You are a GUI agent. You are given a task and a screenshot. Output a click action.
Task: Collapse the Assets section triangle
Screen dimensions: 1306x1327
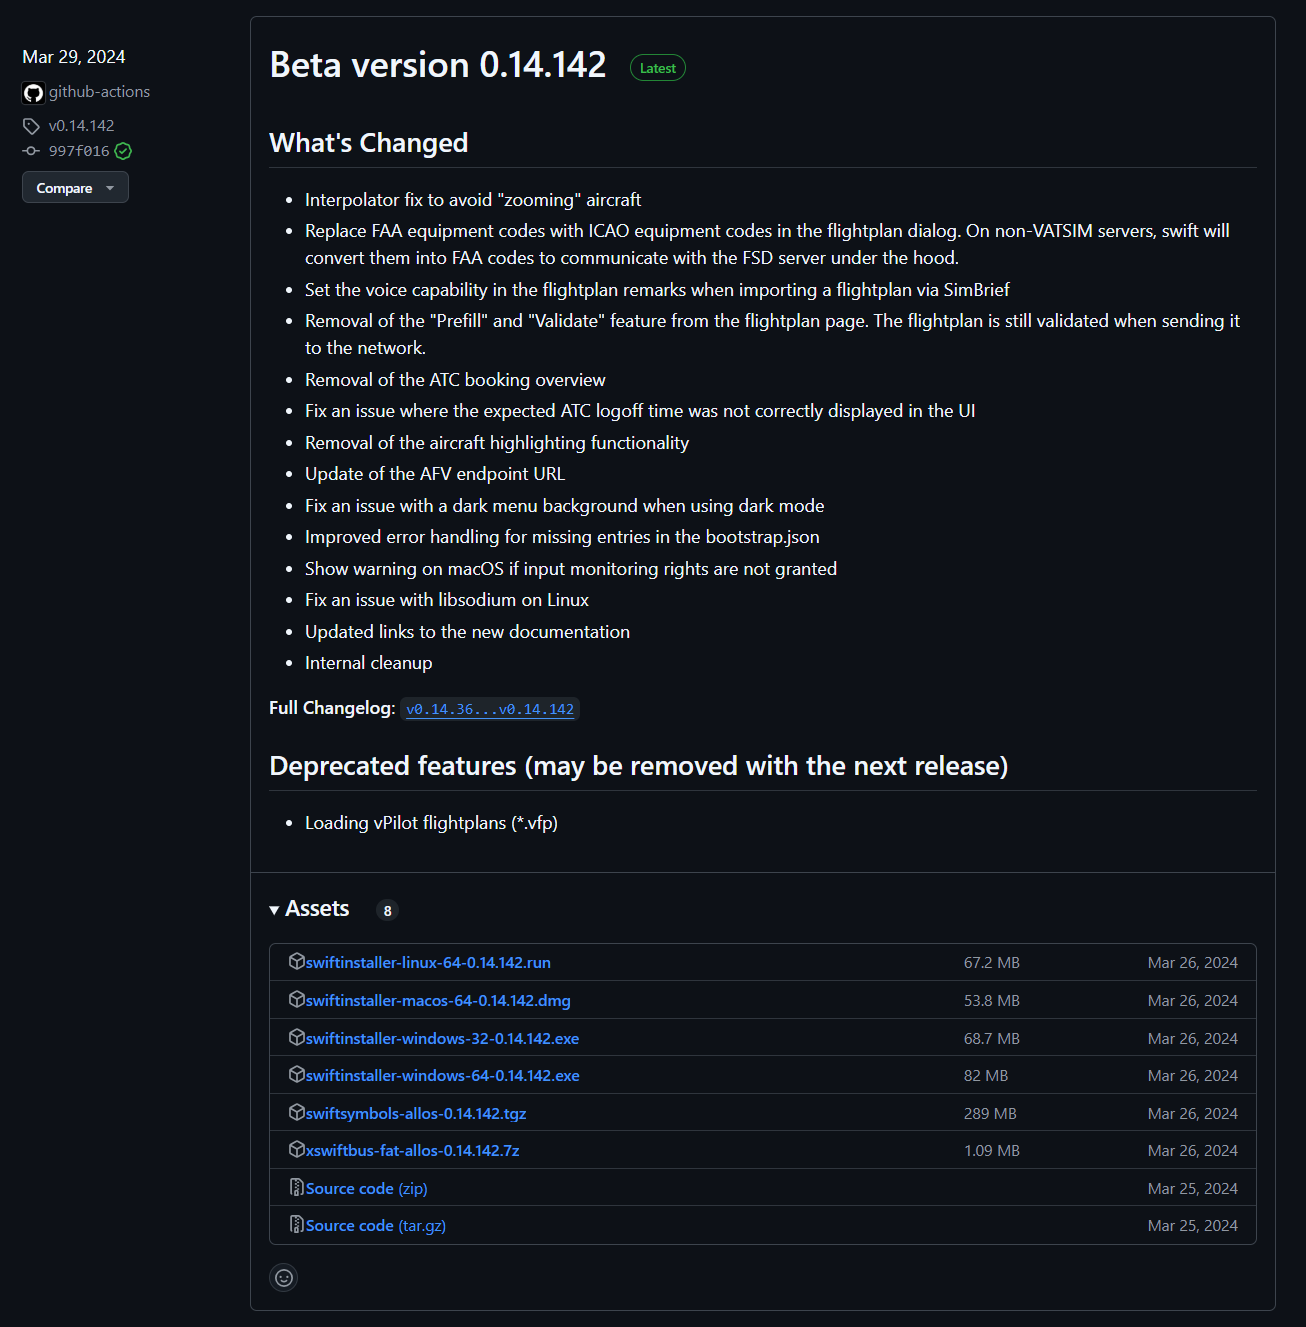click(x=274, y=910)
